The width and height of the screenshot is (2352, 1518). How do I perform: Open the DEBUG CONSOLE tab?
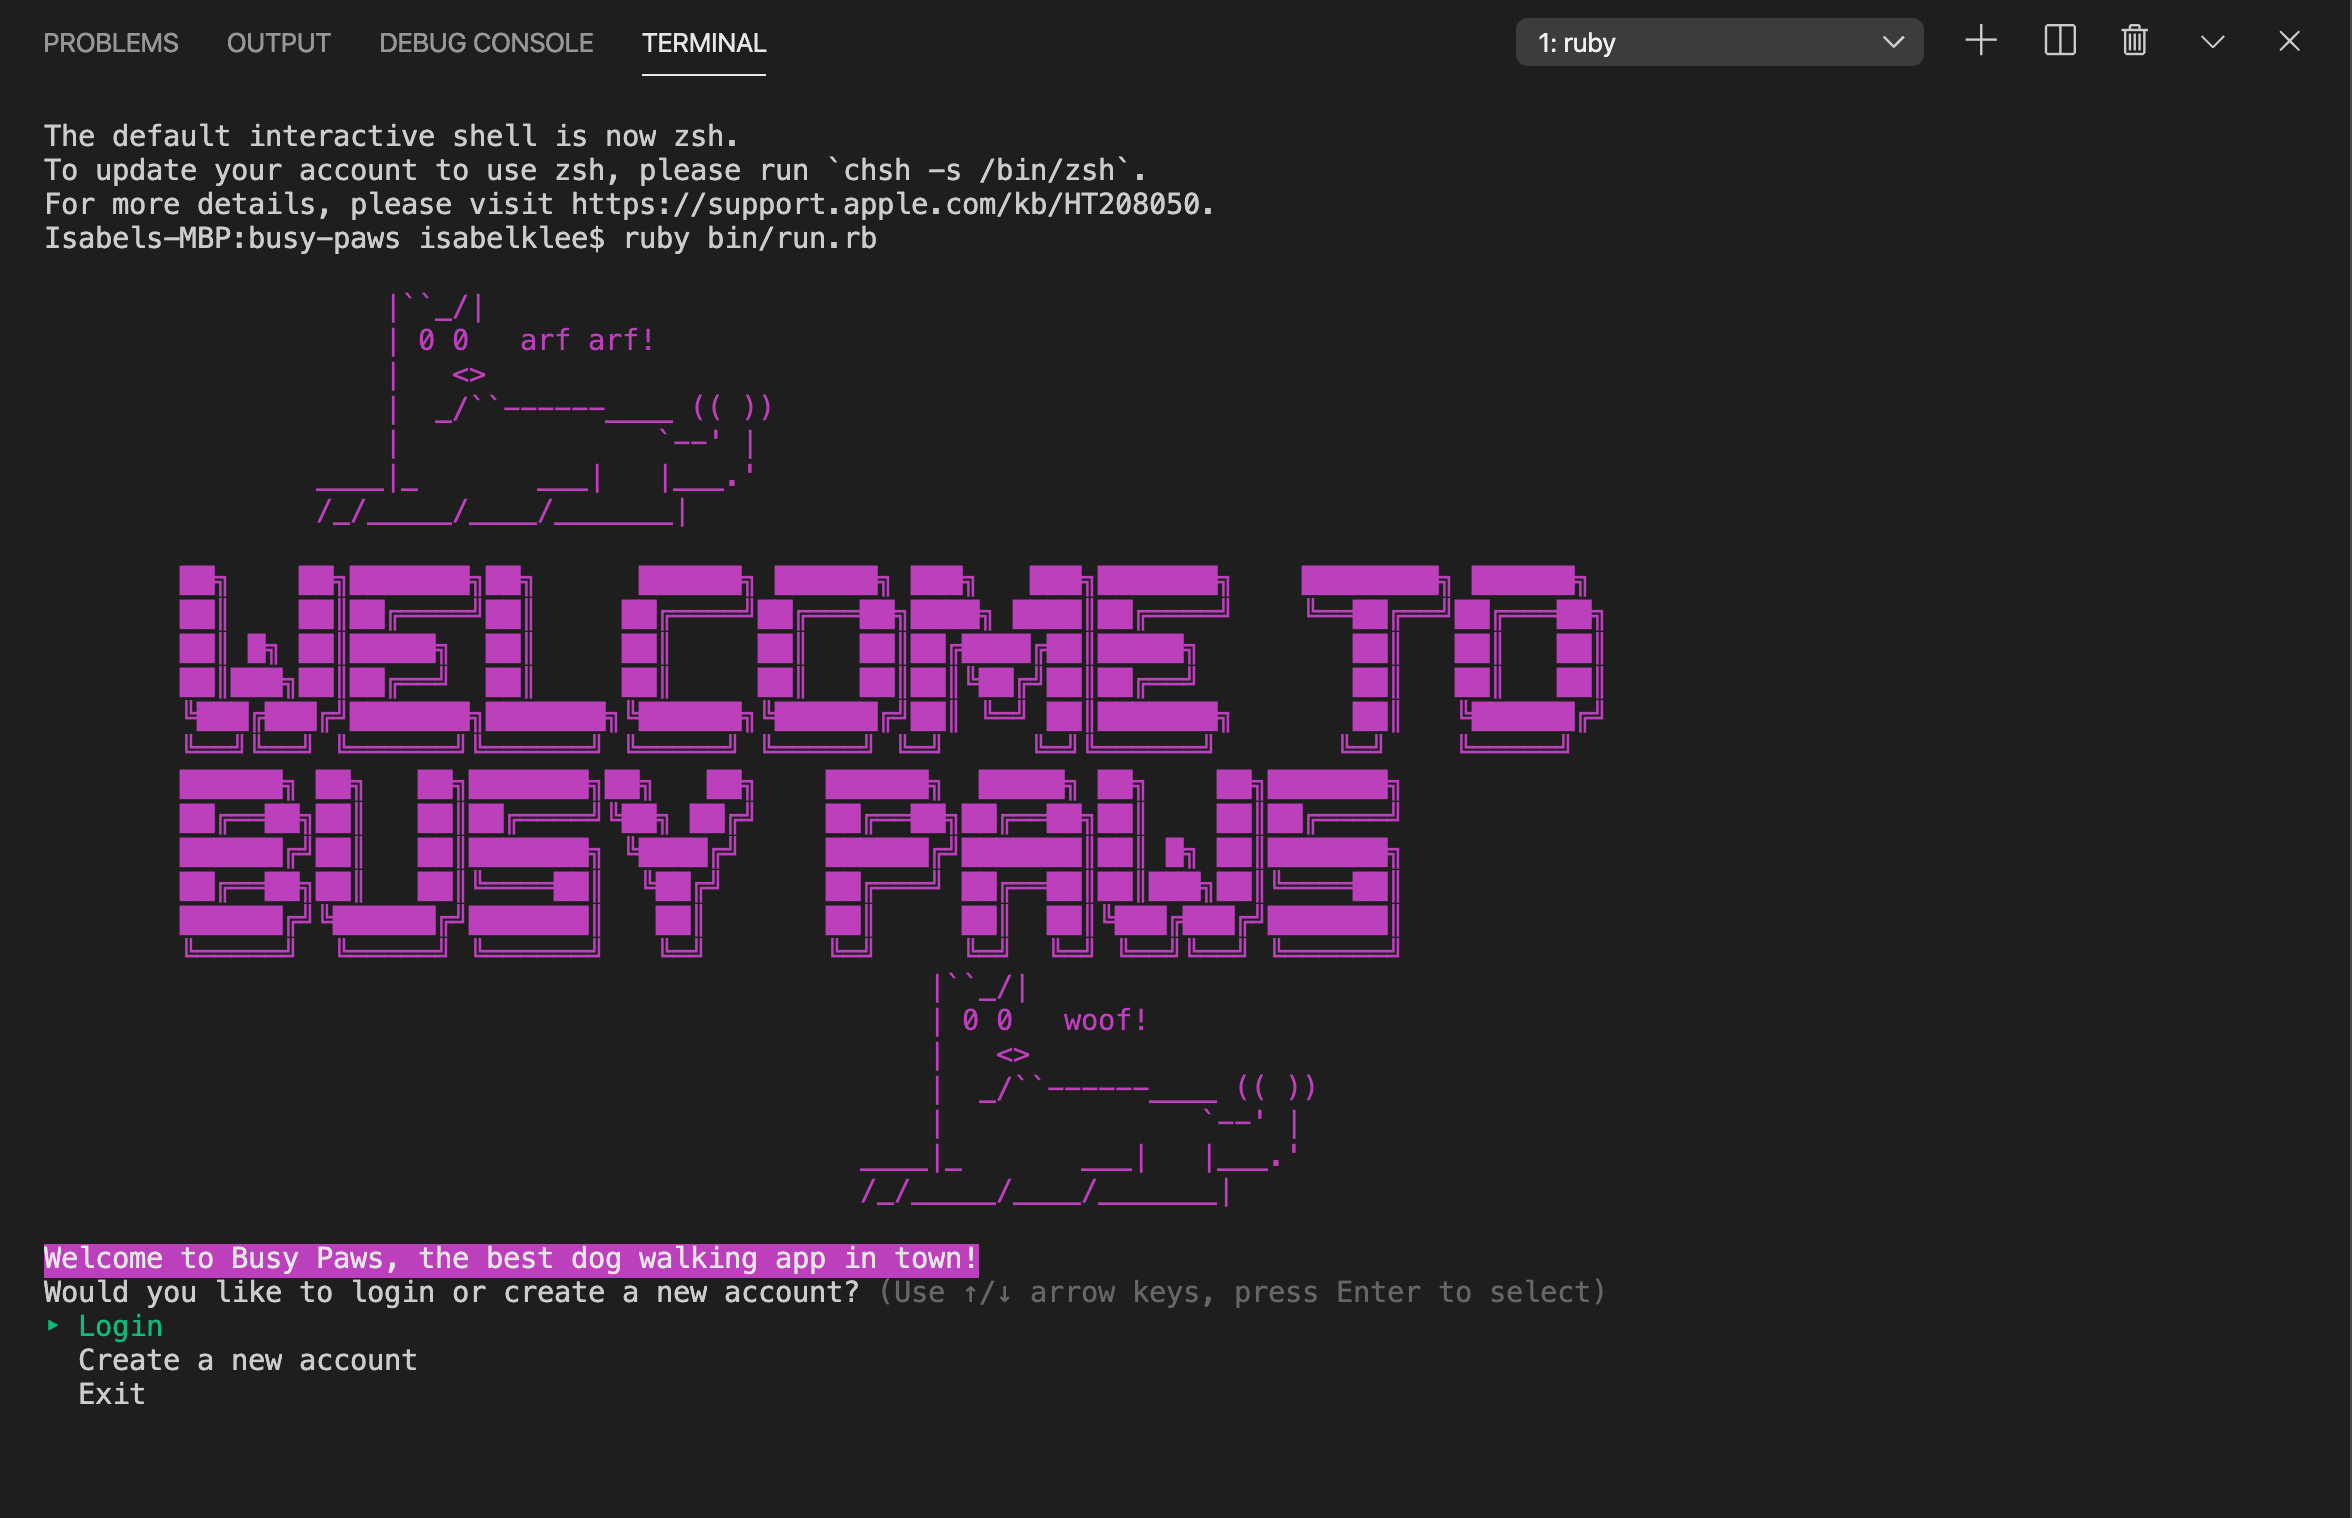click(486, 43)
